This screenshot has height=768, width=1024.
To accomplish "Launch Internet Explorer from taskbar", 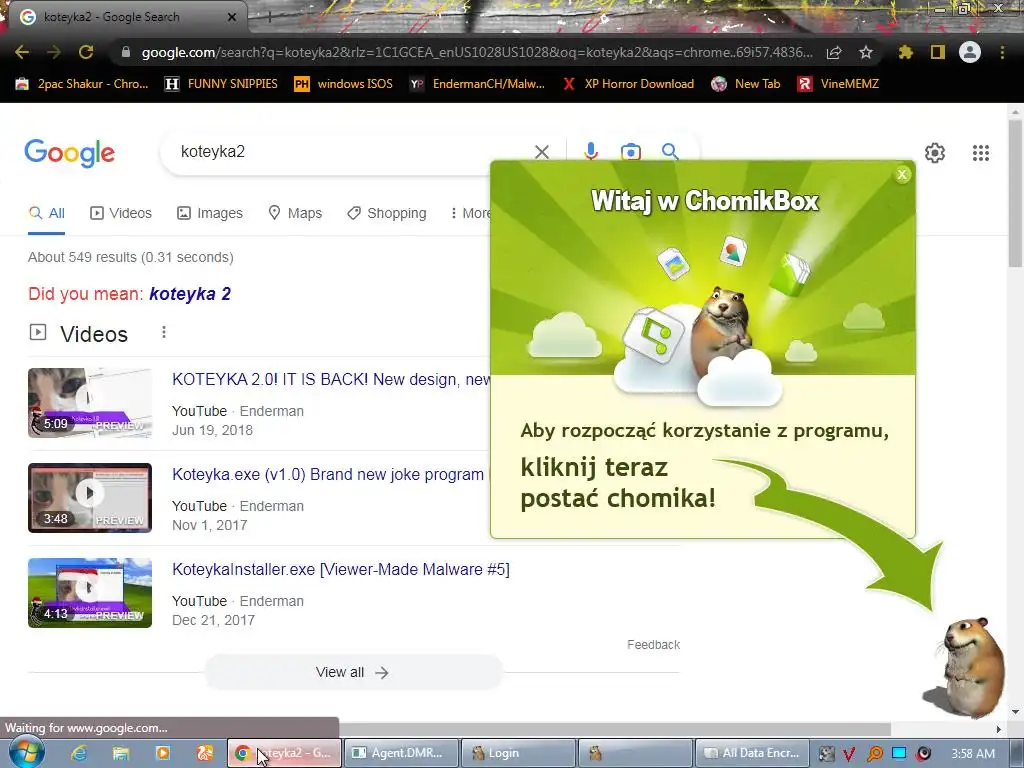I will (79, 753).
